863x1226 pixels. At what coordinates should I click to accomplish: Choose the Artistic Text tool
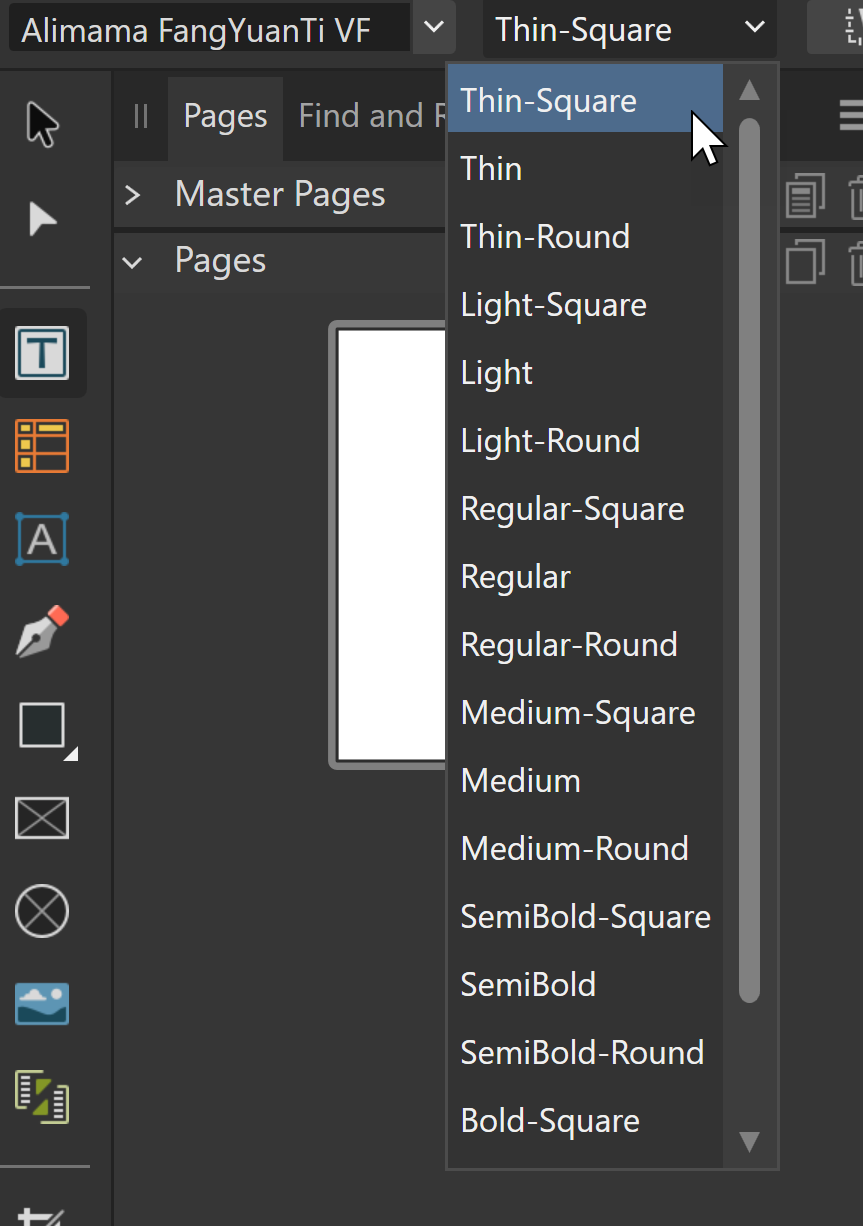pos(42,539)
